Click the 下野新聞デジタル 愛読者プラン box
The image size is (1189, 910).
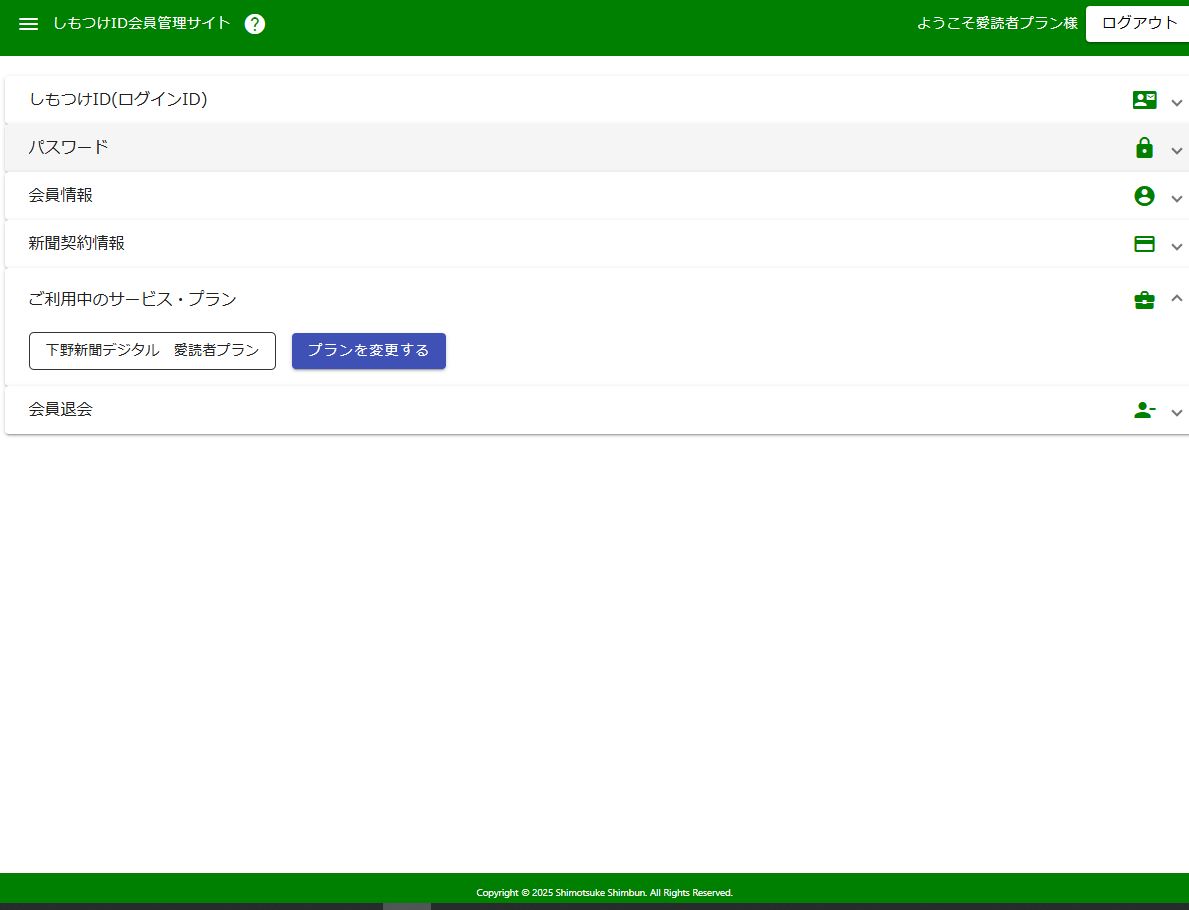[152, 351]
